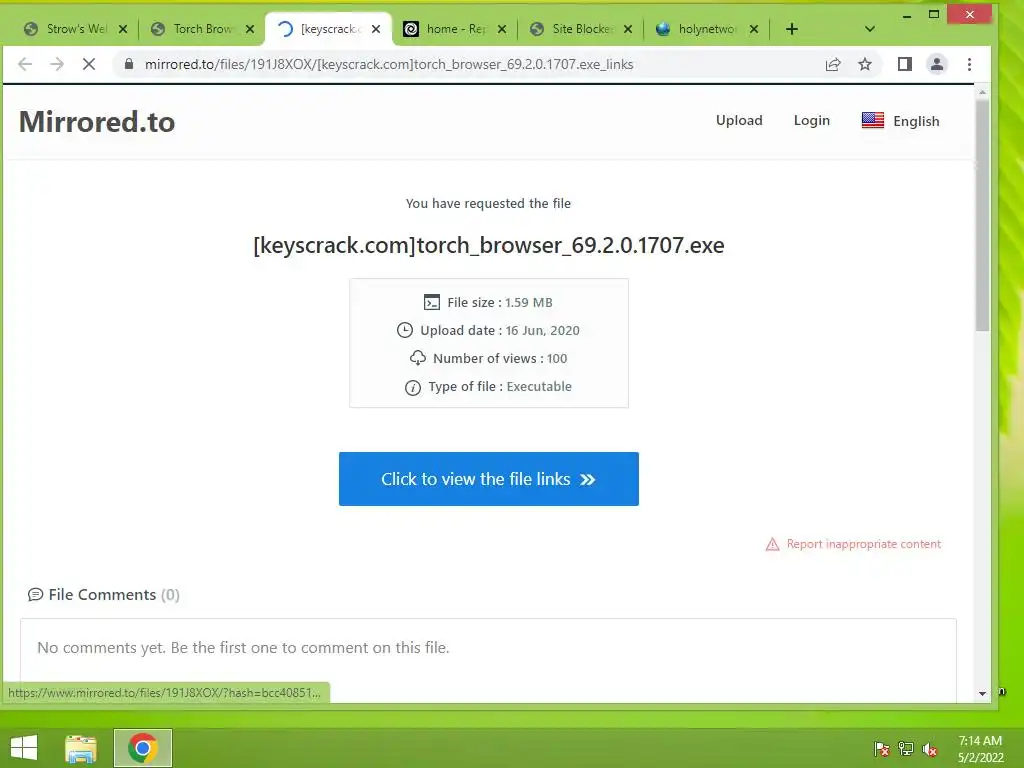The image size is (1024, 768).
Task: Select the active keyscrack tab
Action: click(x=328, y=29)
